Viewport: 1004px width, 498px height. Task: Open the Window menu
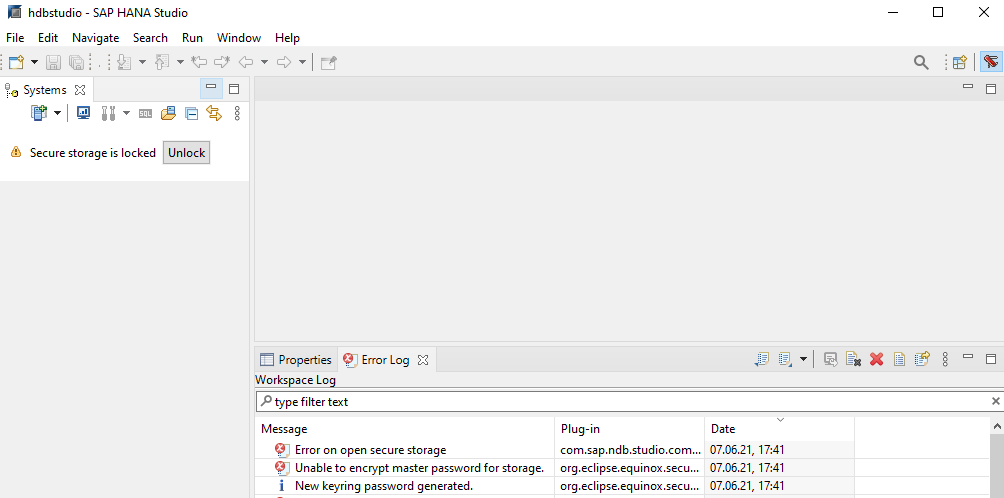[239, 38]
